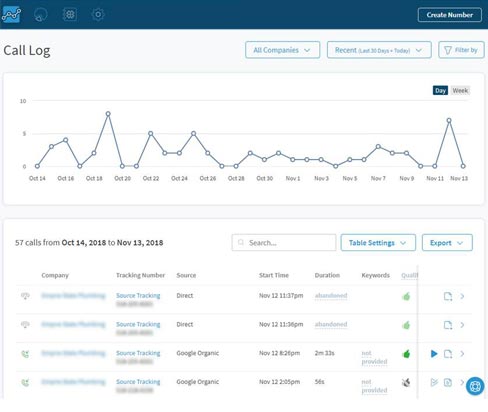Open Source Tracking link for Nov 12 11:37pm call
The width and height of the screenshot is (488, 412).
point(138,296)
